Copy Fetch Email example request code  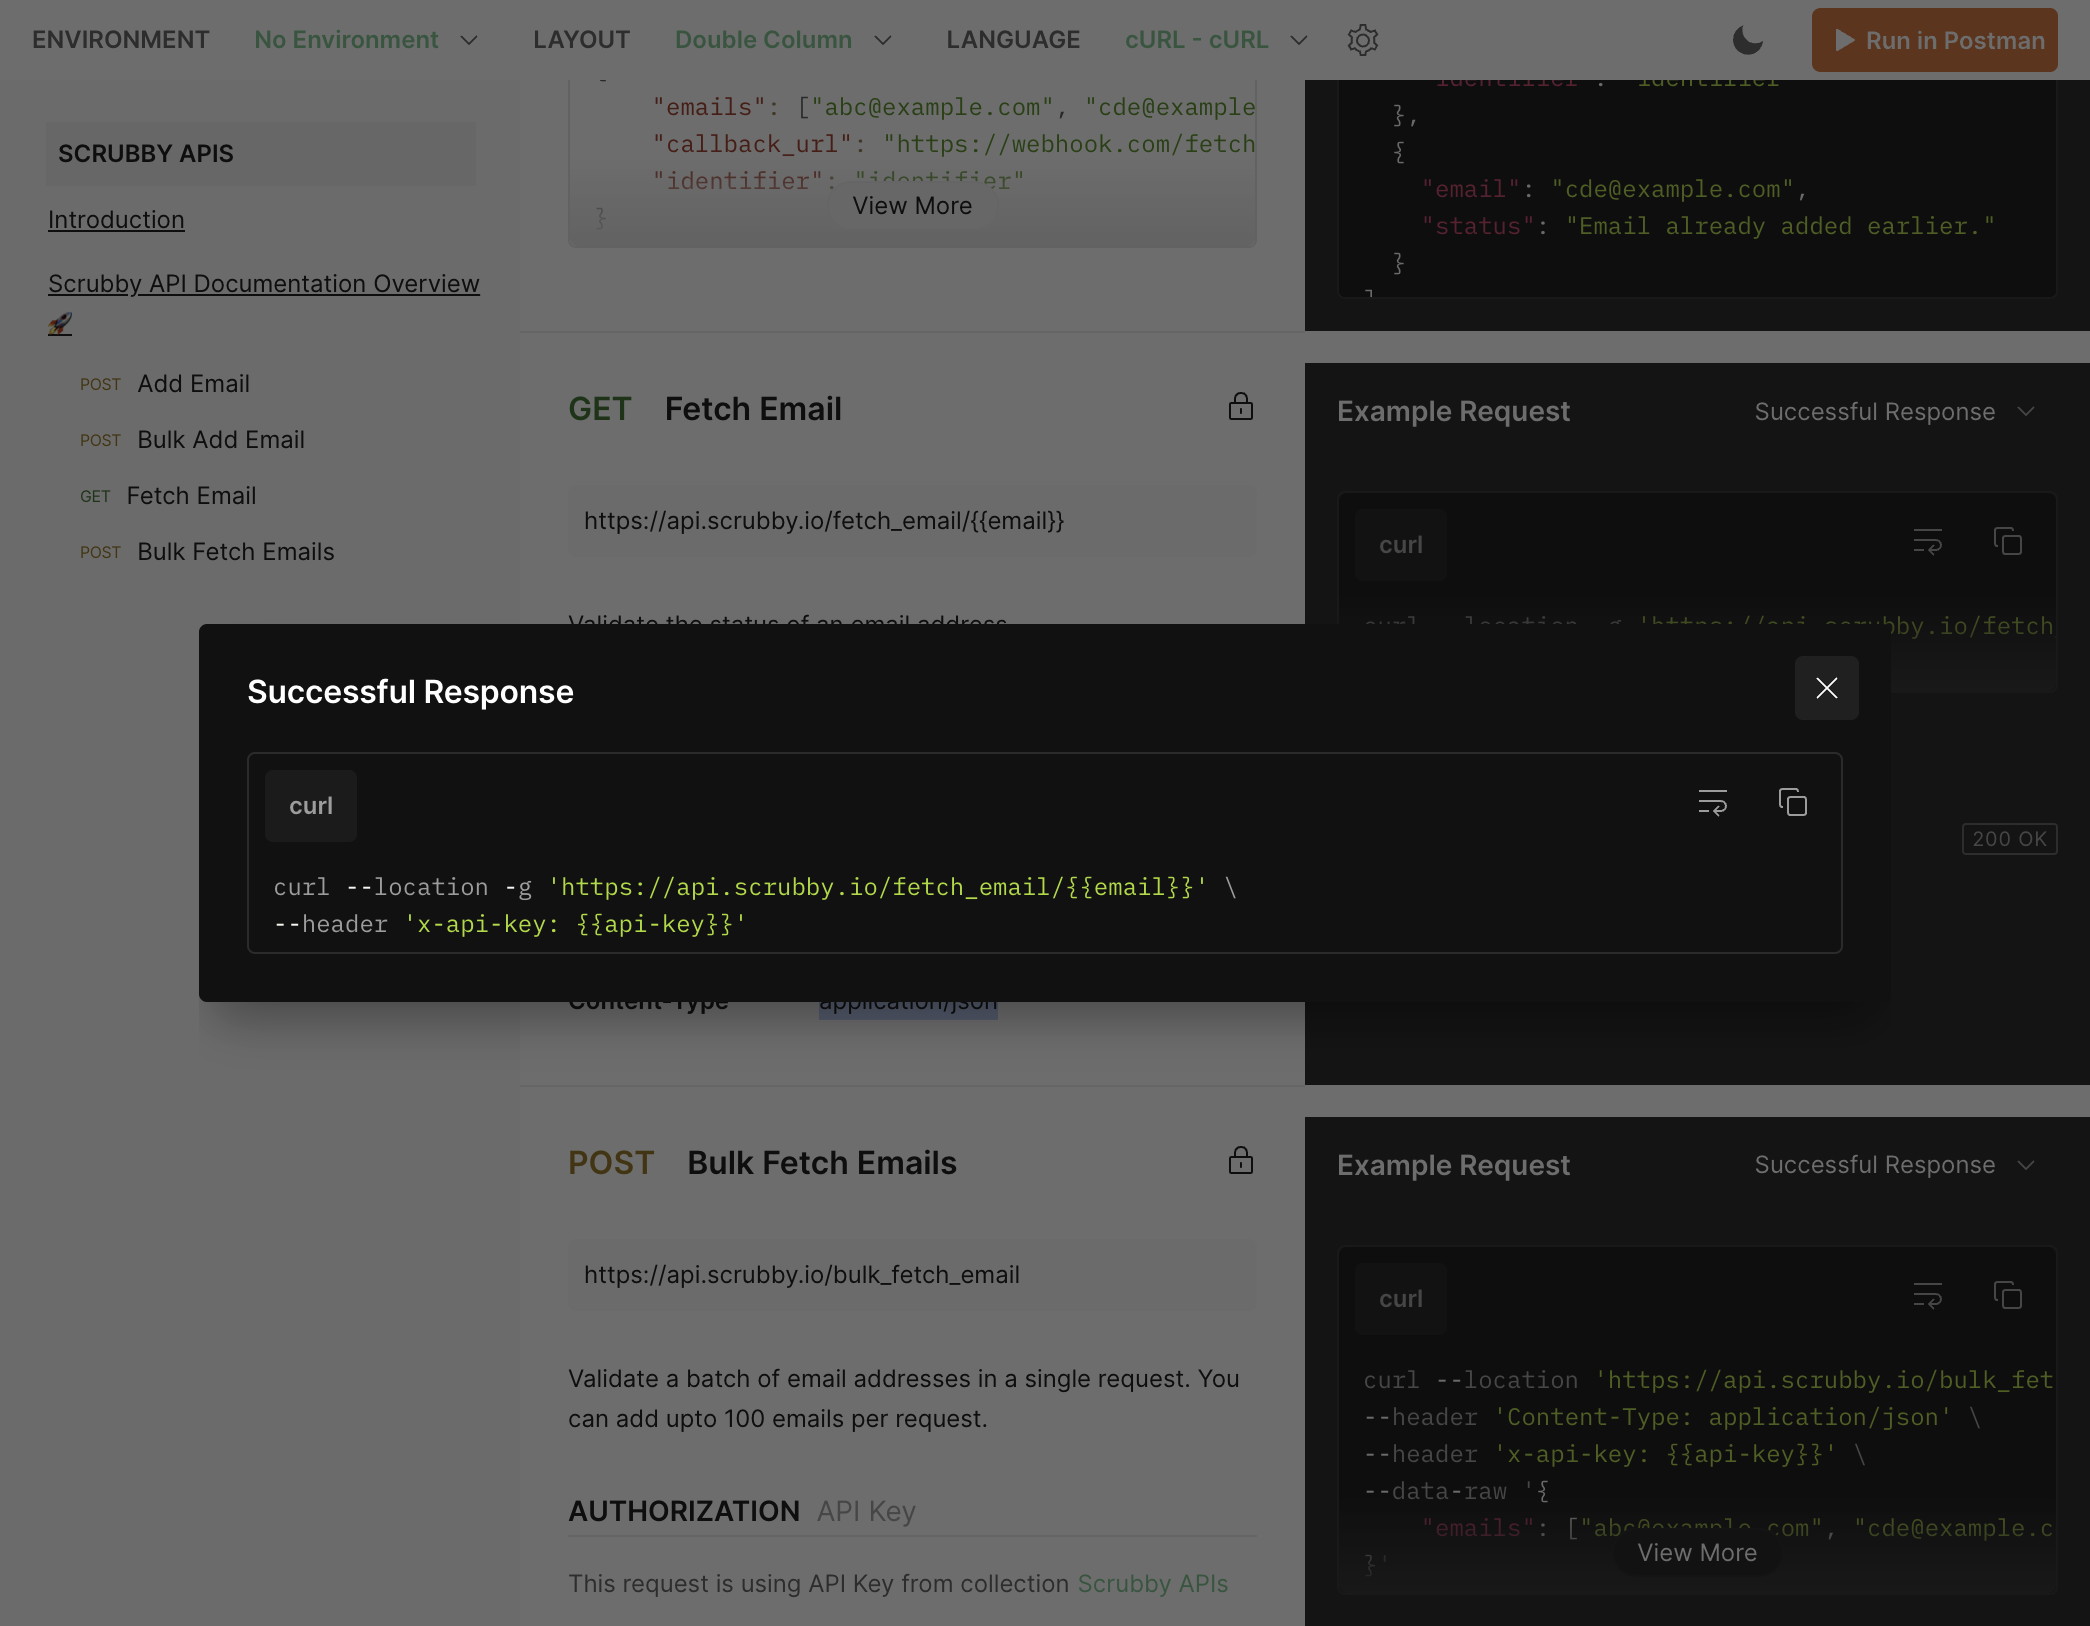2007,542
